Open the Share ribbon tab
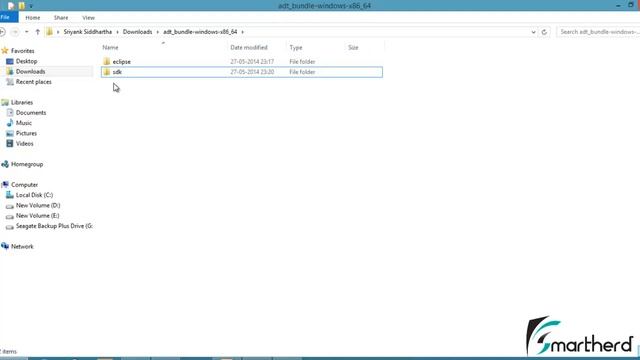640x360 pixels. pyautogui.click(x=61, y=18)
